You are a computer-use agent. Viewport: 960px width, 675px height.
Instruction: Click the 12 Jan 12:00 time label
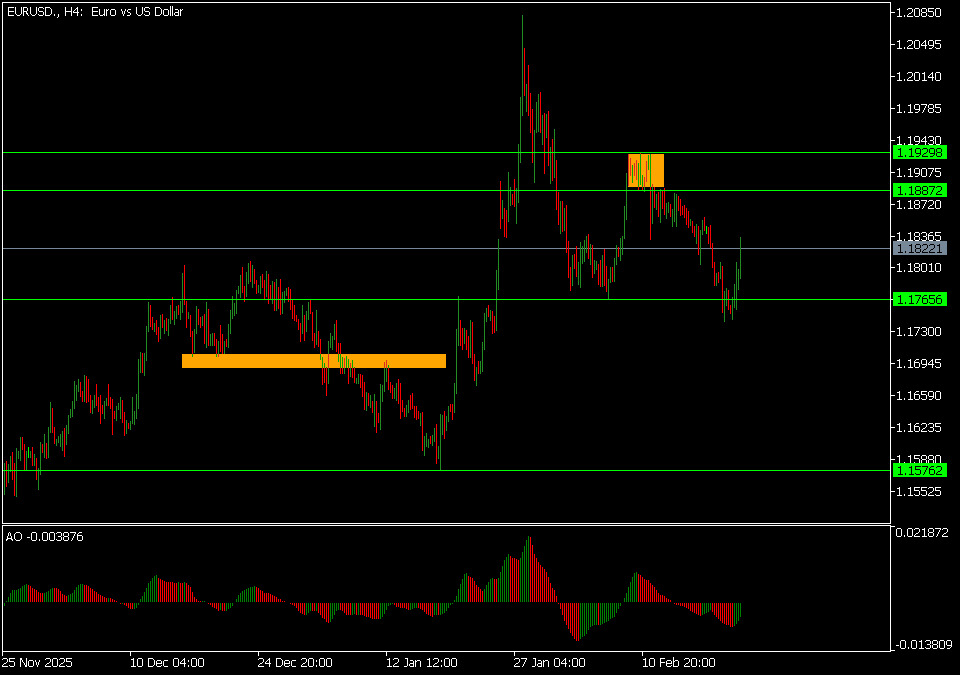[x=421, y=662]
